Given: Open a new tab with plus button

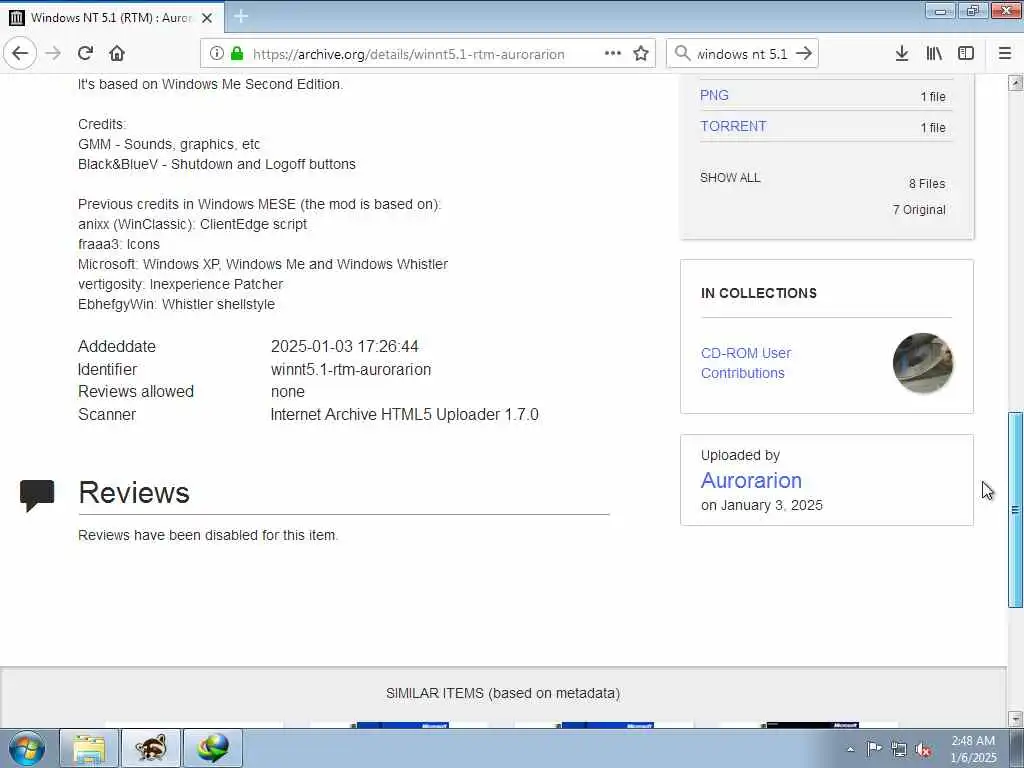Looking at the screenshot, I should click(x=240, y=16).
